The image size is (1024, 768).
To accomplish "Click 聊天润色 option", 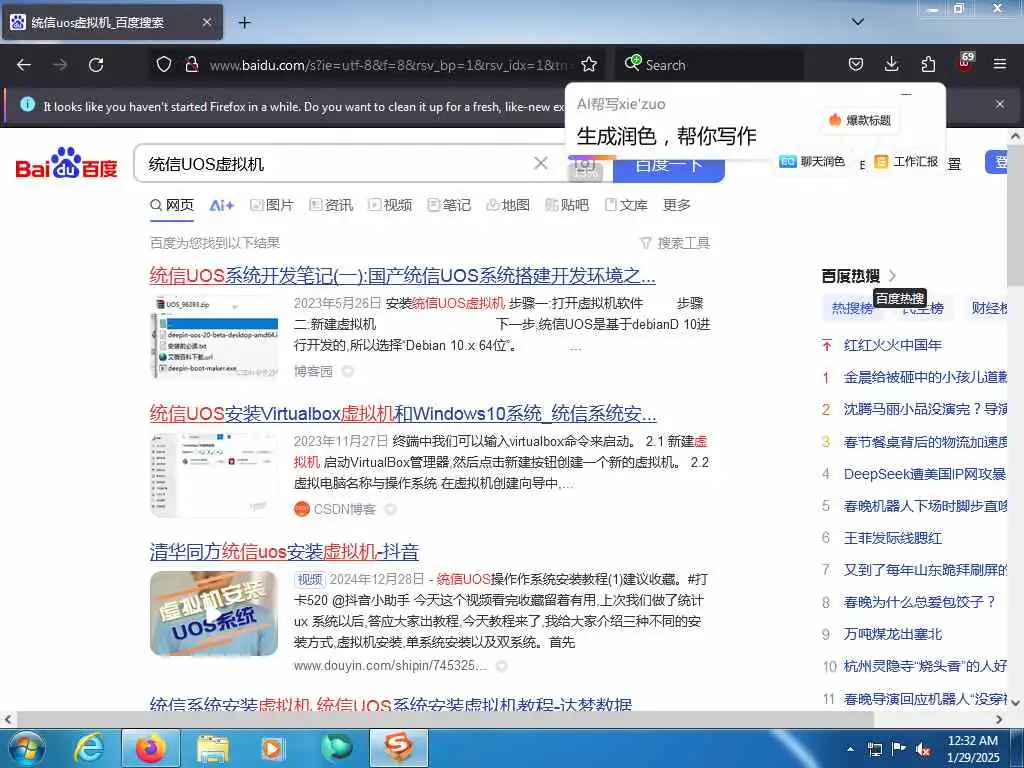I will tap(812, 161).
